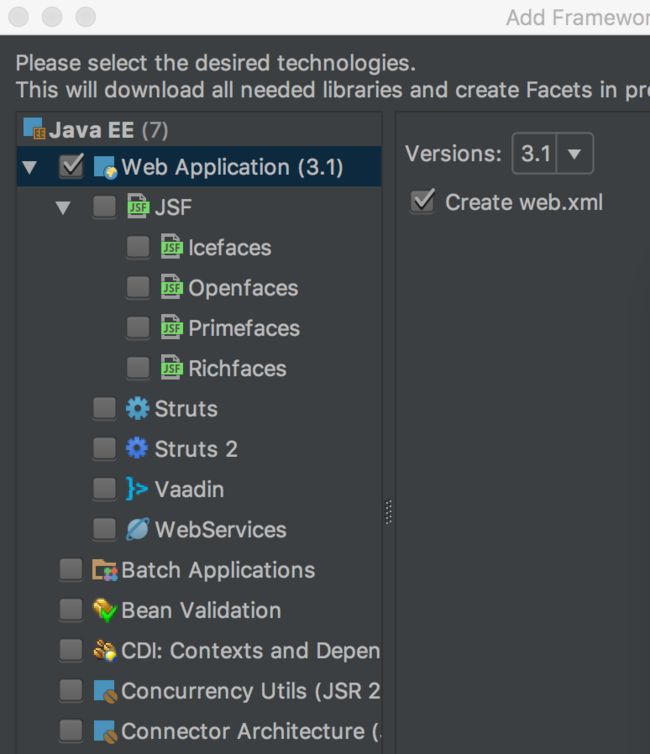650x754 pixels.
Task: Check the Richfaces checkbox
Action: 138,368
